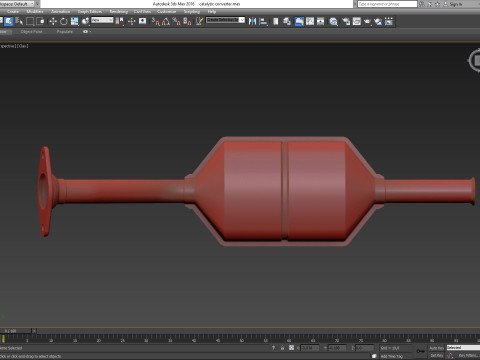Open the Rendering menu
Image resolution: width=480 pixels, height=360 pixels.
tap(119, 12)
